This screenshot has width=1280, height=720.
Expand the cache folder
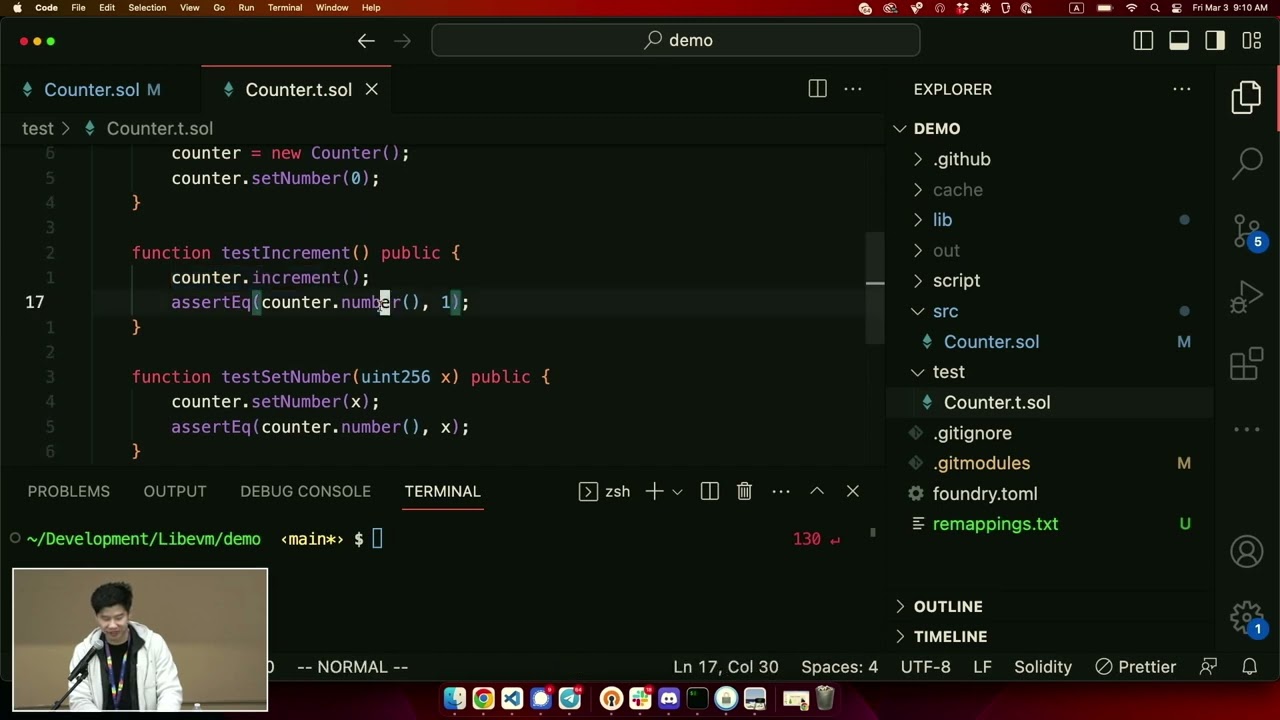pos(918,190)
